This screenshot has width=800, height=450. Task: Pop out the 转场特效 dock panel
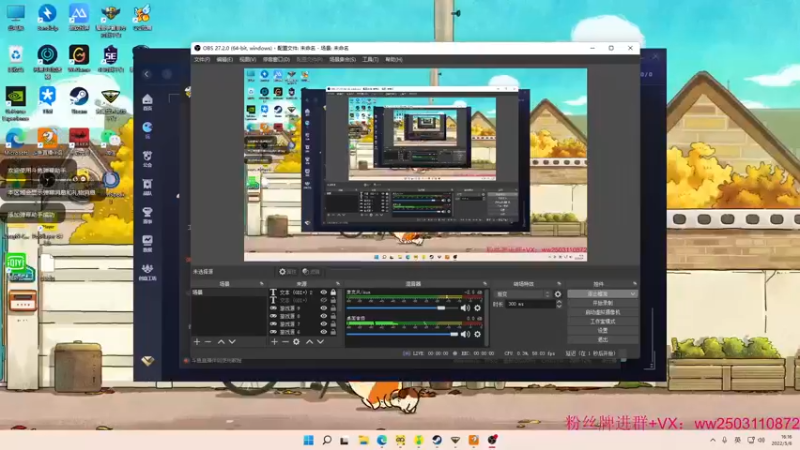559,284
